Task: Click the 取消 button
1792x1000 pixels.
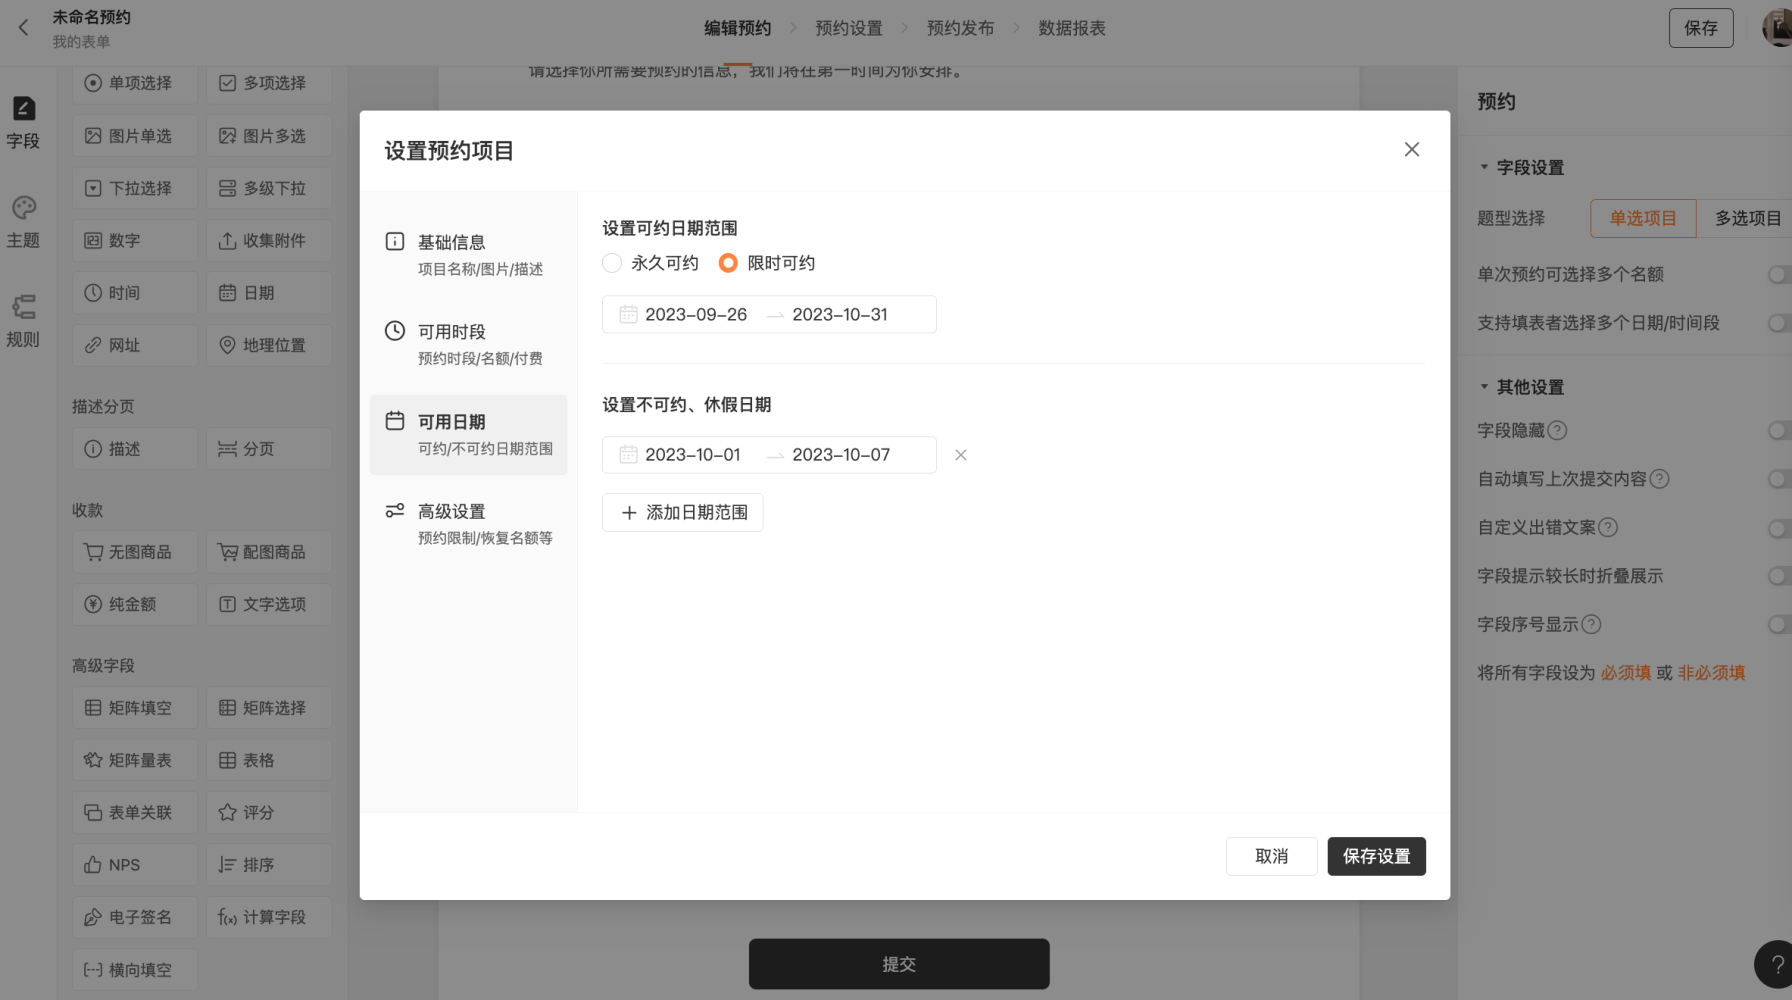Action: point(1271,856)
